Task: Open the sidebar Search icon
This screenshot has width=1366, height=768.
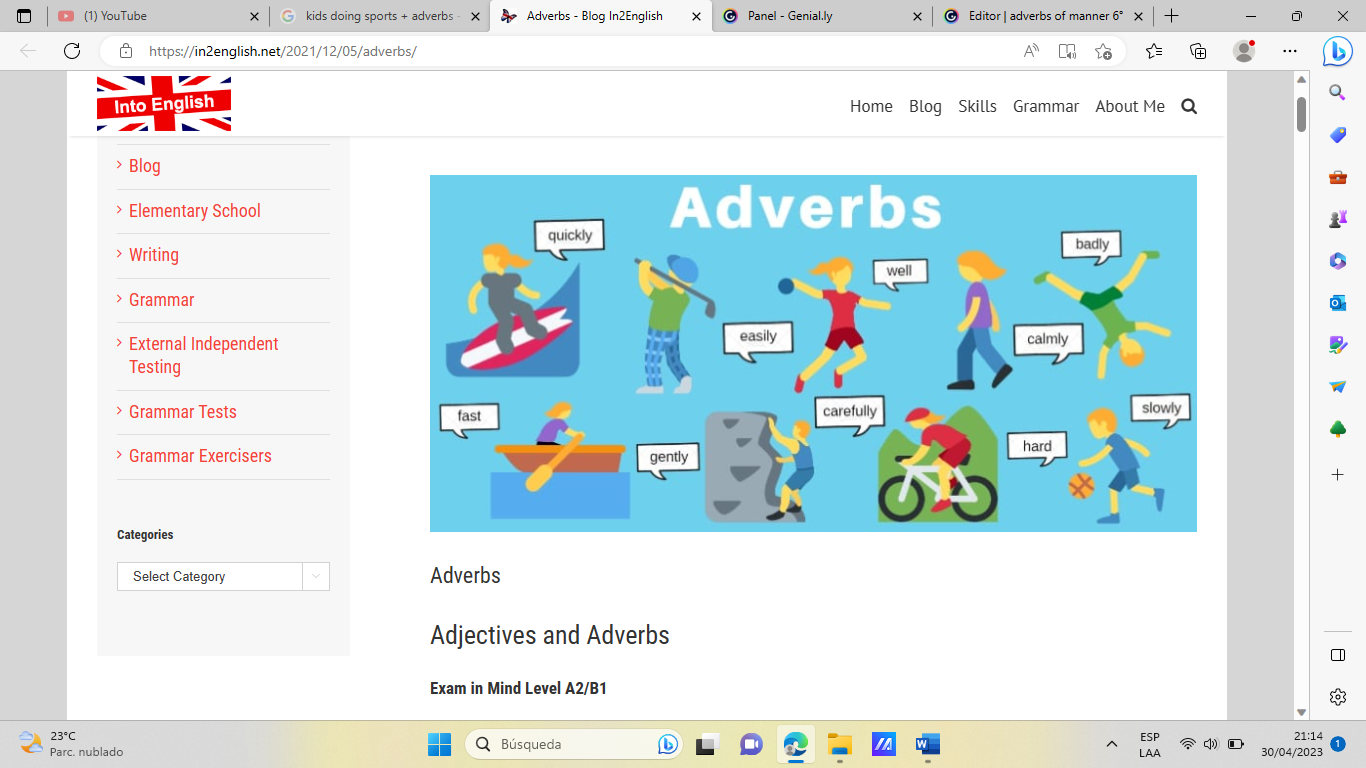Action: (x=1337, y=92)
